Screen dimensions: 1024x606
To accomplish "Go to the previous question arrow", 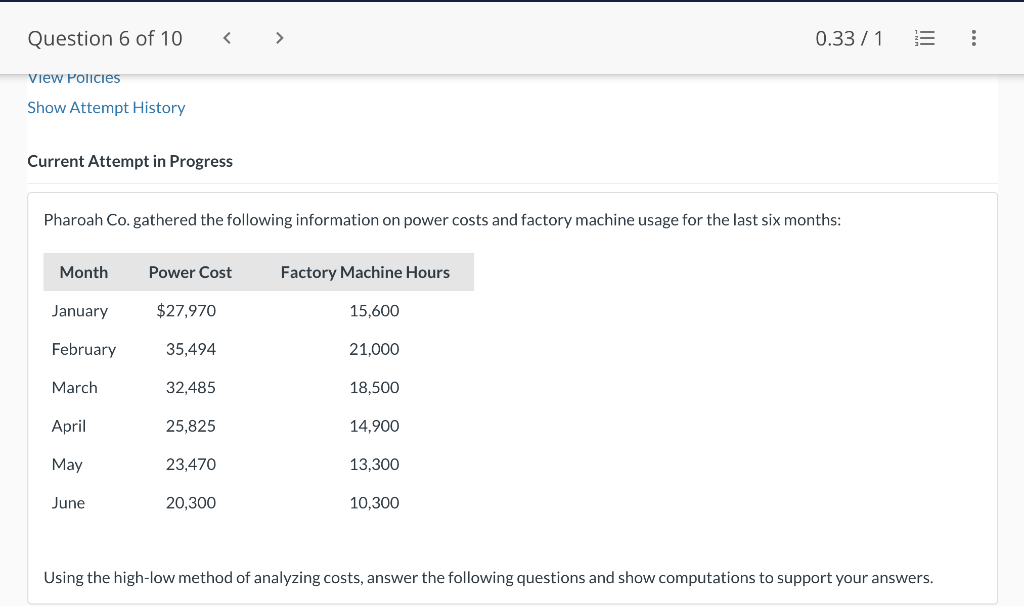I will [227, 38].
